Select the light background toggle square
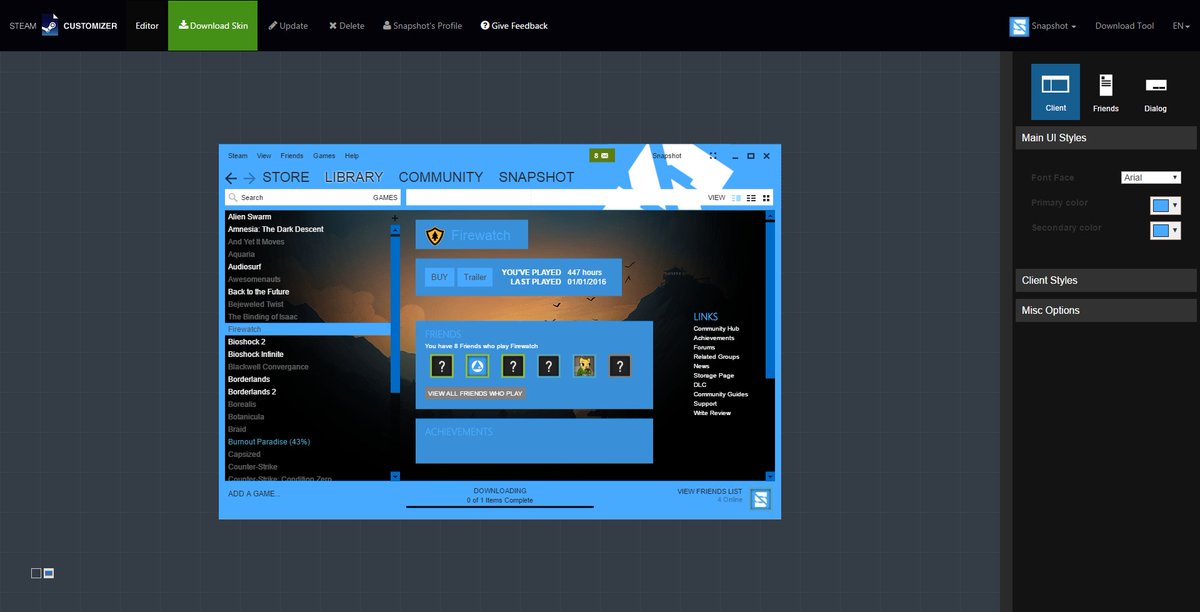The image size is (1200, 612). (49, 573)
